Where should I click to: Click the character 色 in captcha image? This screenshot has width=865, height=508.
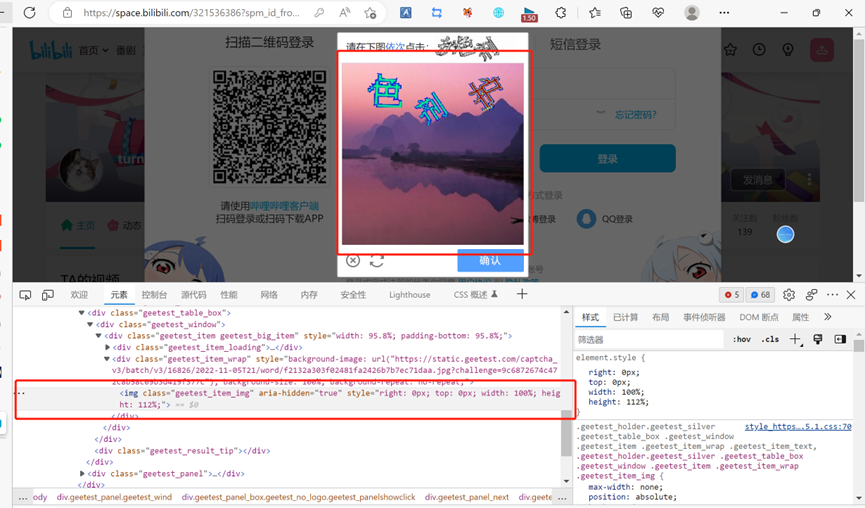pyautogui.click(x=385, y=90)
